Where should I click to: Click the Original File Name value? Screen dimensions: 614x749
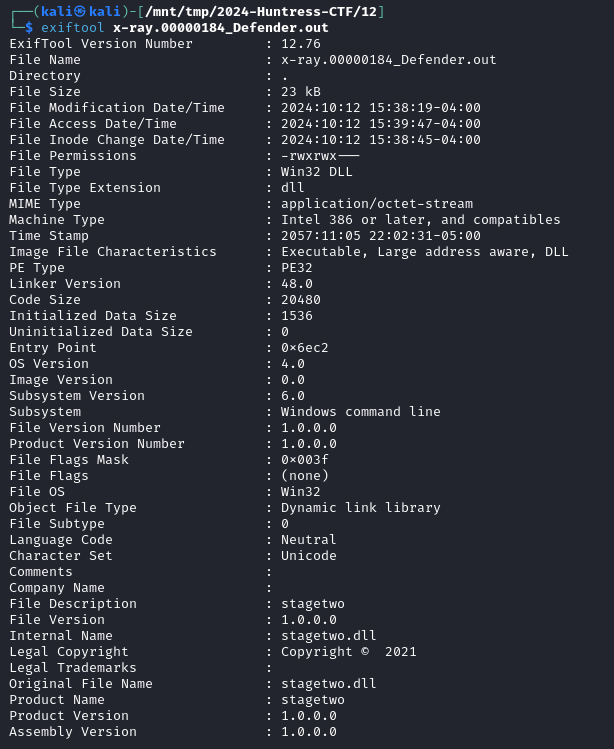tap(328, 684)
